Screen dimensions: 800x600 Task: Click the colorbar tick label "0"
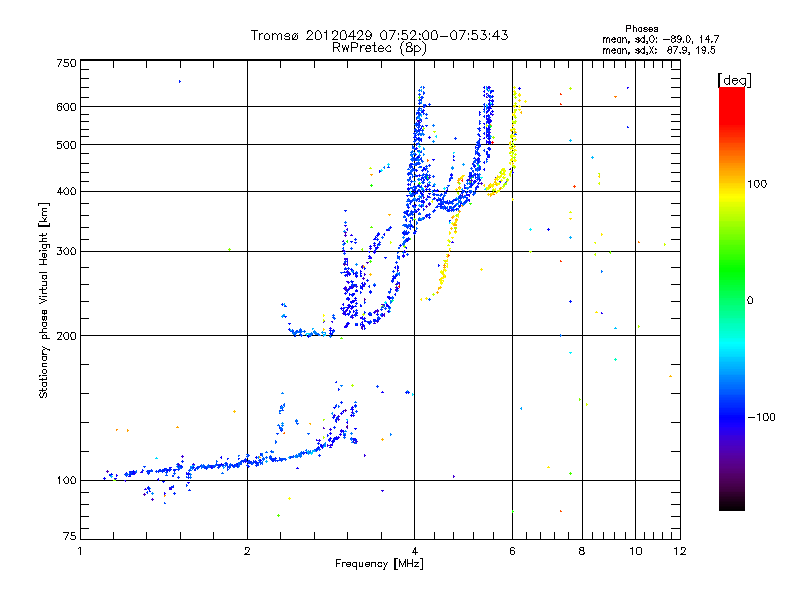coord(750,300)
